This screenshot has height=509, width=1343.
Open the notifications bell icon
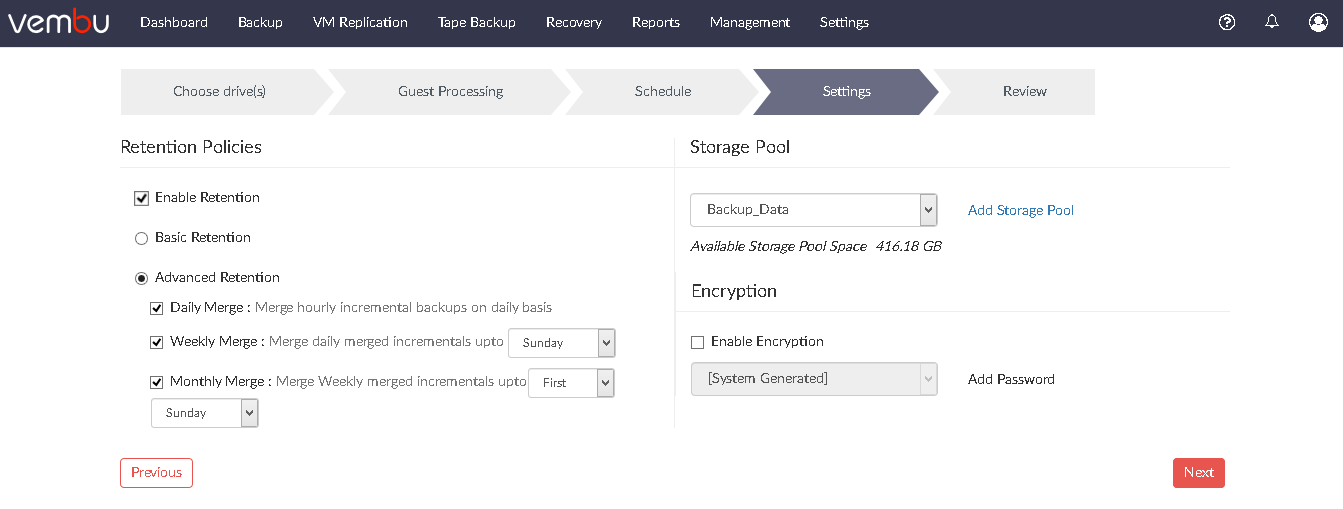[1272, 21]
